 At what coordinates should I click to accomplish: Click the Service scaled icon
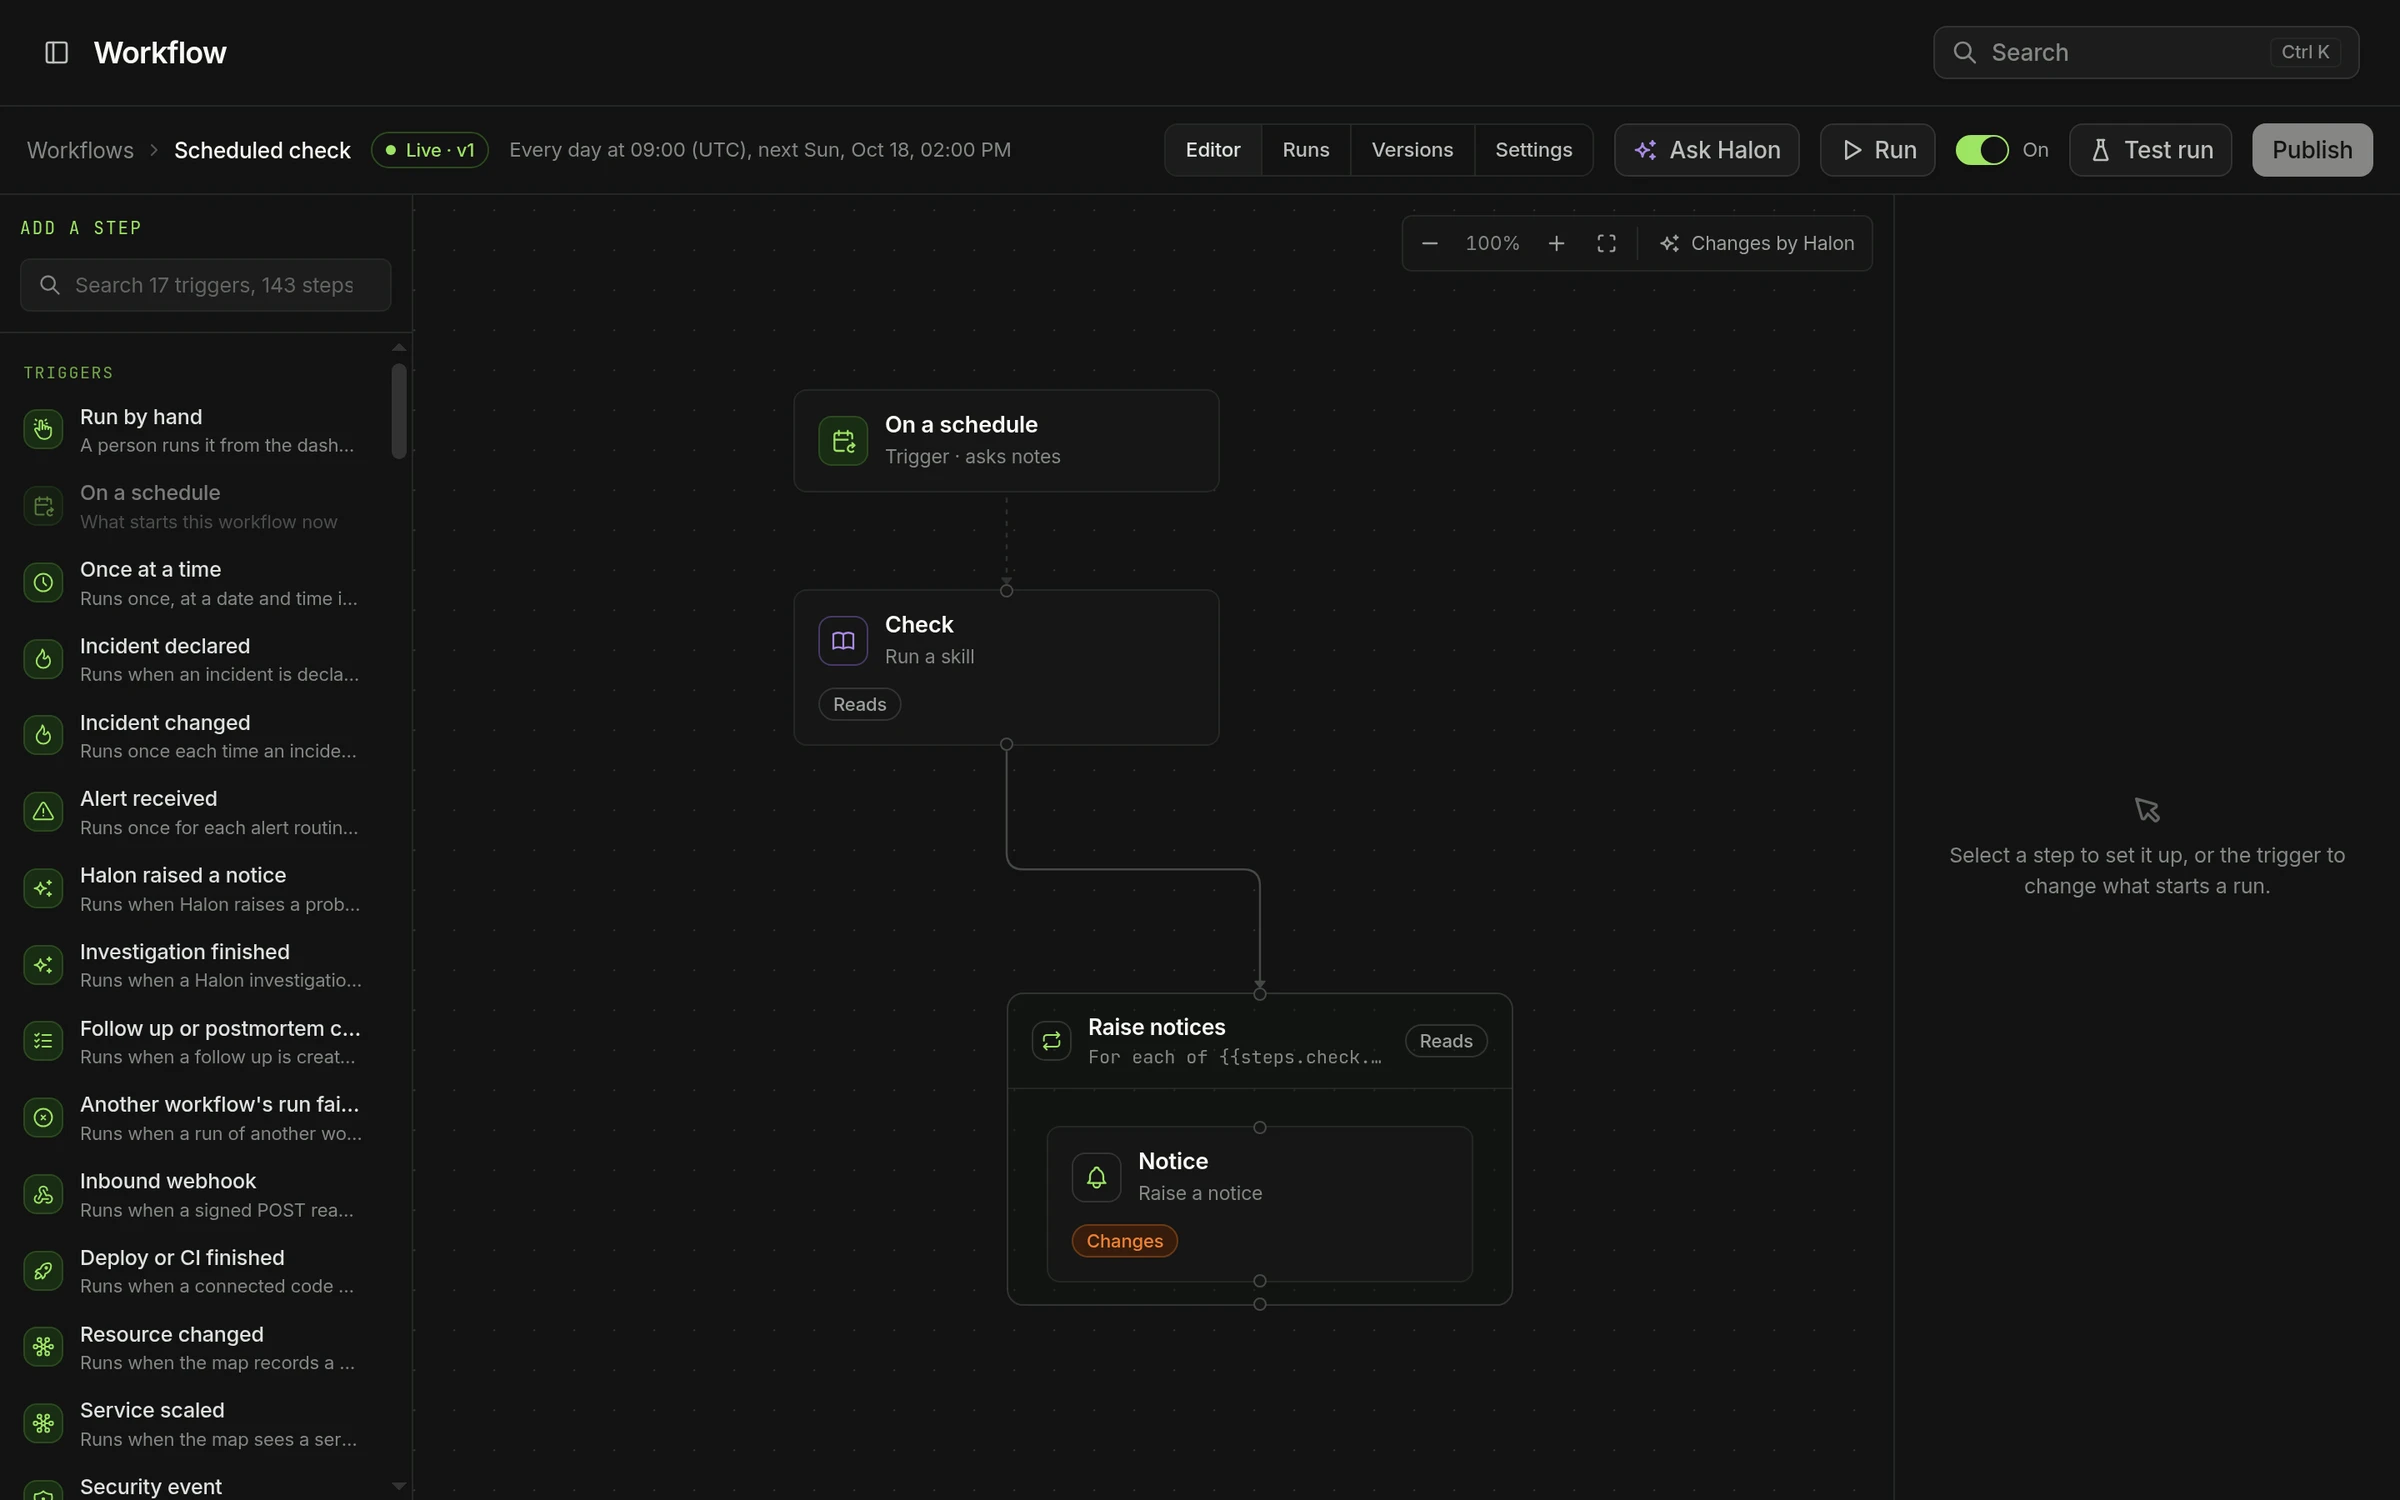43,1424
